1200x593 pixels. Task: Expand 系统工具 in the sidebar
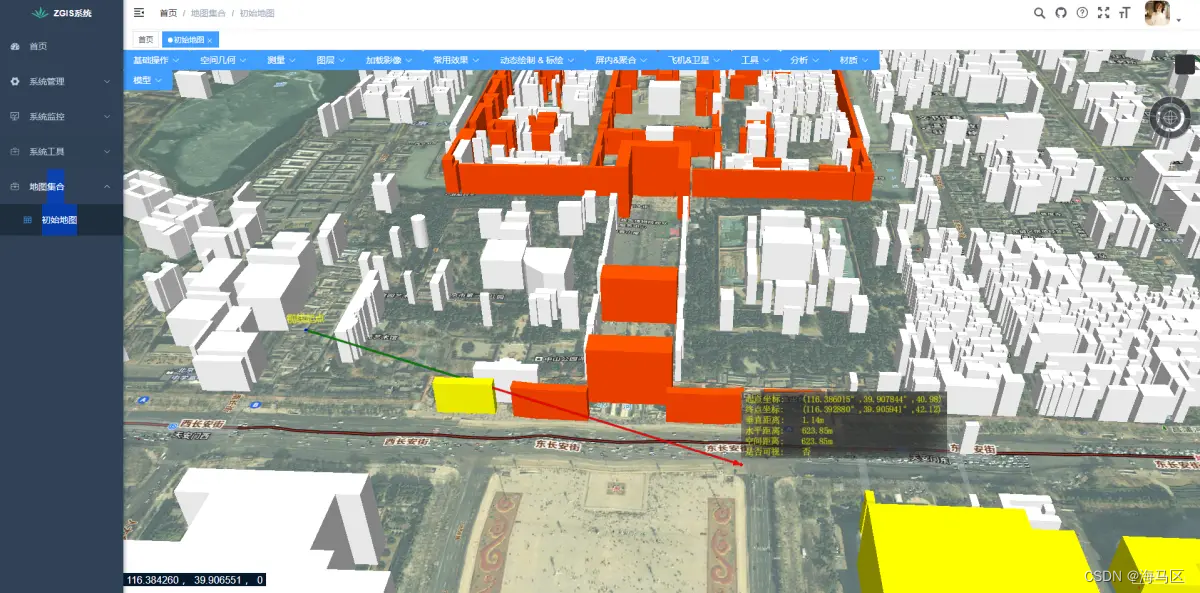point(61,152)
